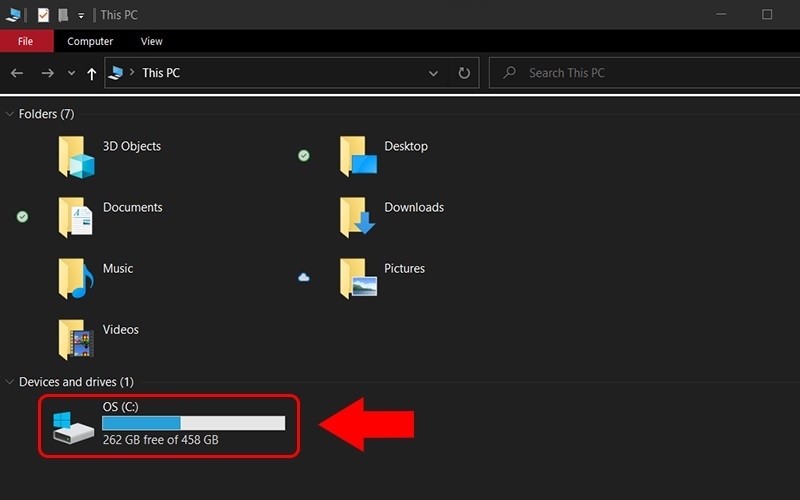Open the Music folder icon
The height and width of the screenshot is (500, 800).
click(x=76, y=278)
